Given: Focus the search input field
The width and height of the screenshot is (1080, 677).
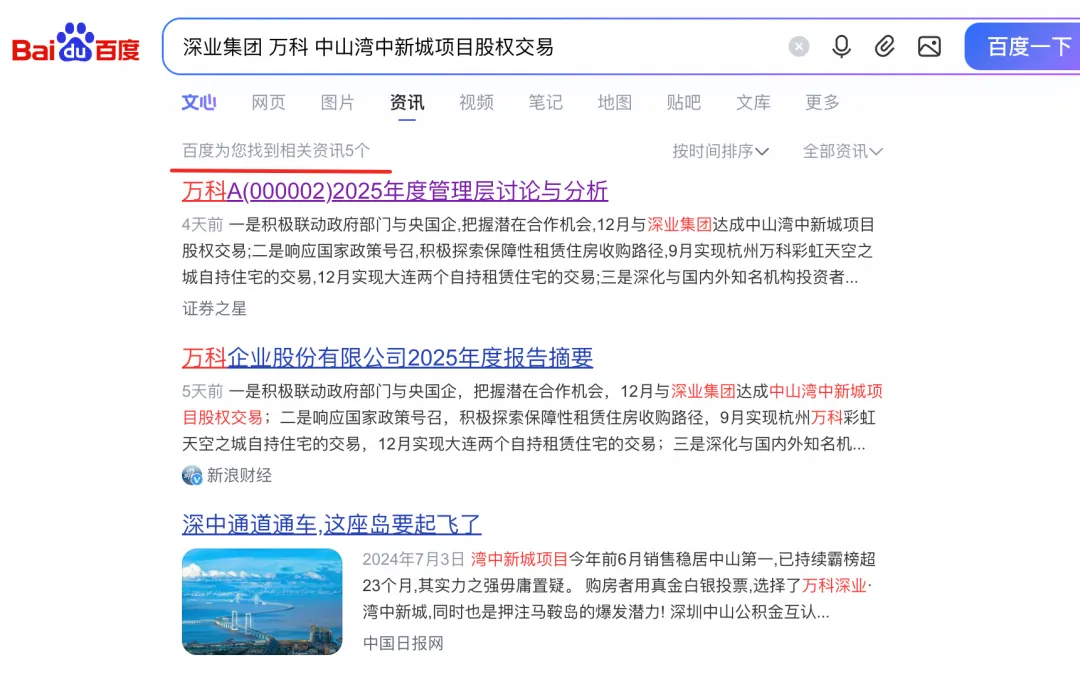Looking at the screenshot, I should 475,47.
